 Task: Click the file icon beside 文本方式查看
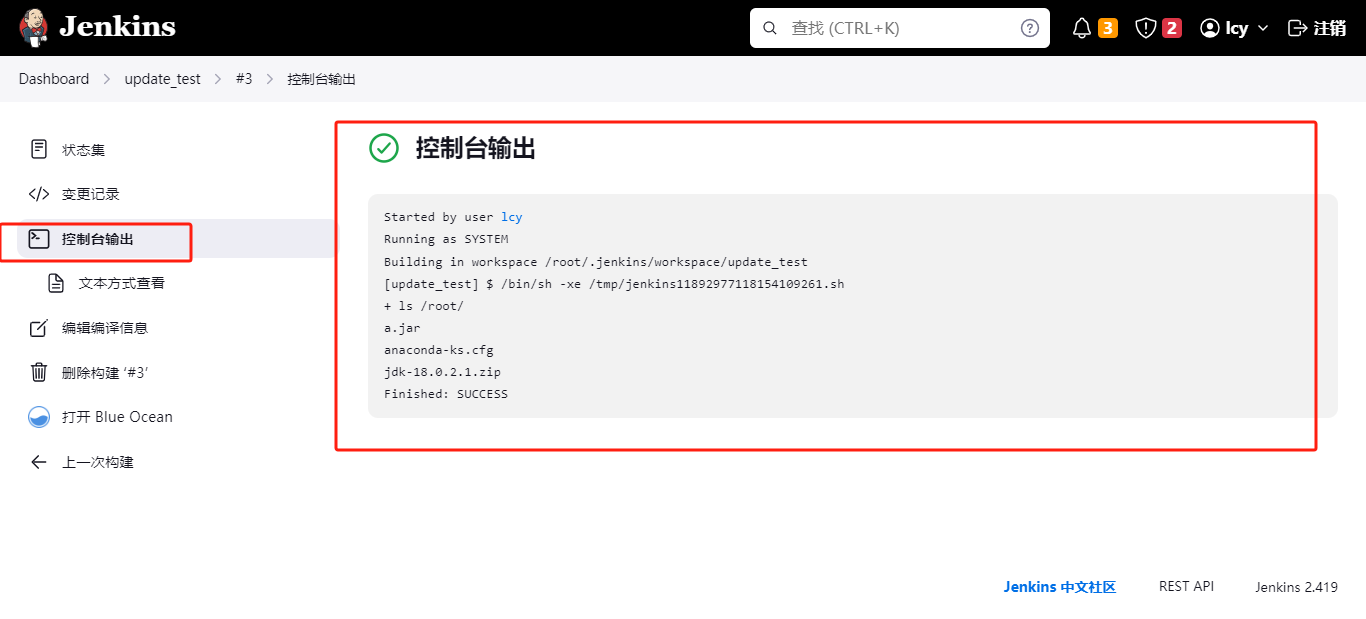[x=56, y=283]
